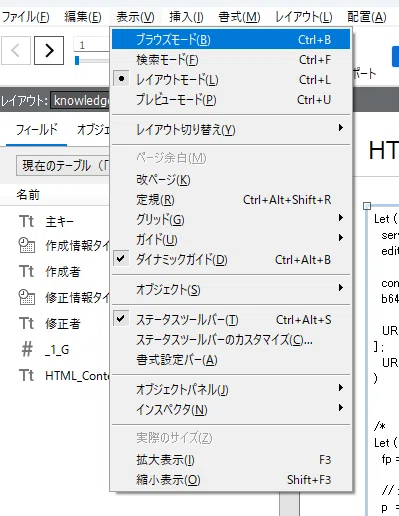
Task: Choose 縮小表示(O) zoom out
Action: [x=231, y=480]
